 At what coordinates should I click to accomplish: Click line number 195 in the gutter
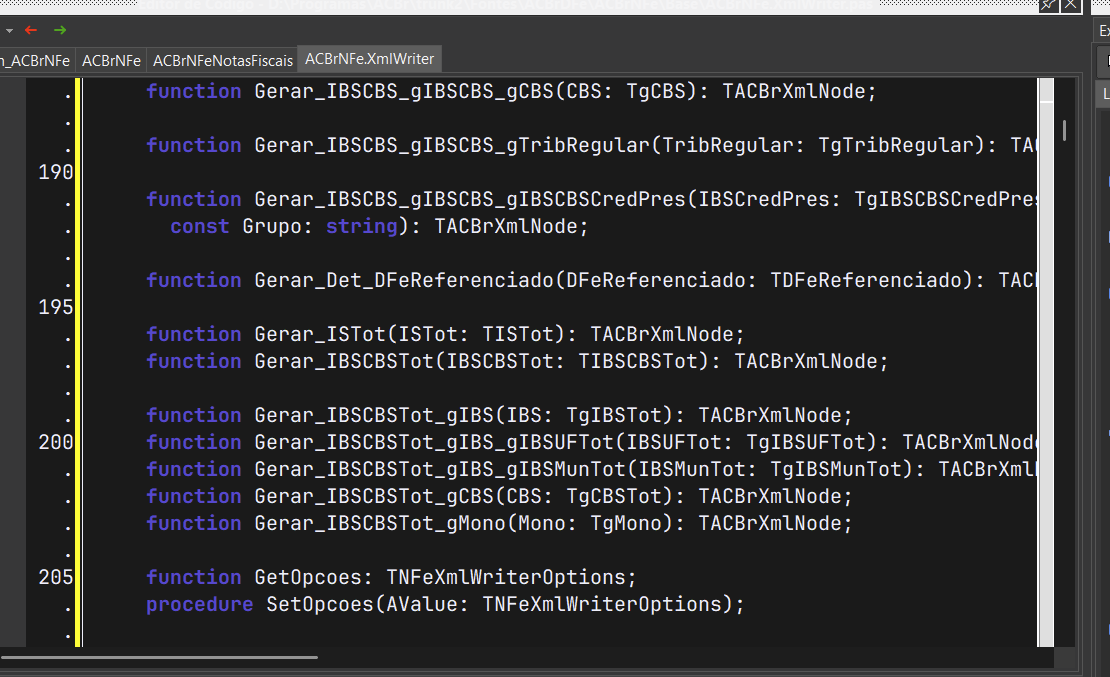click(x=55, y=307)
